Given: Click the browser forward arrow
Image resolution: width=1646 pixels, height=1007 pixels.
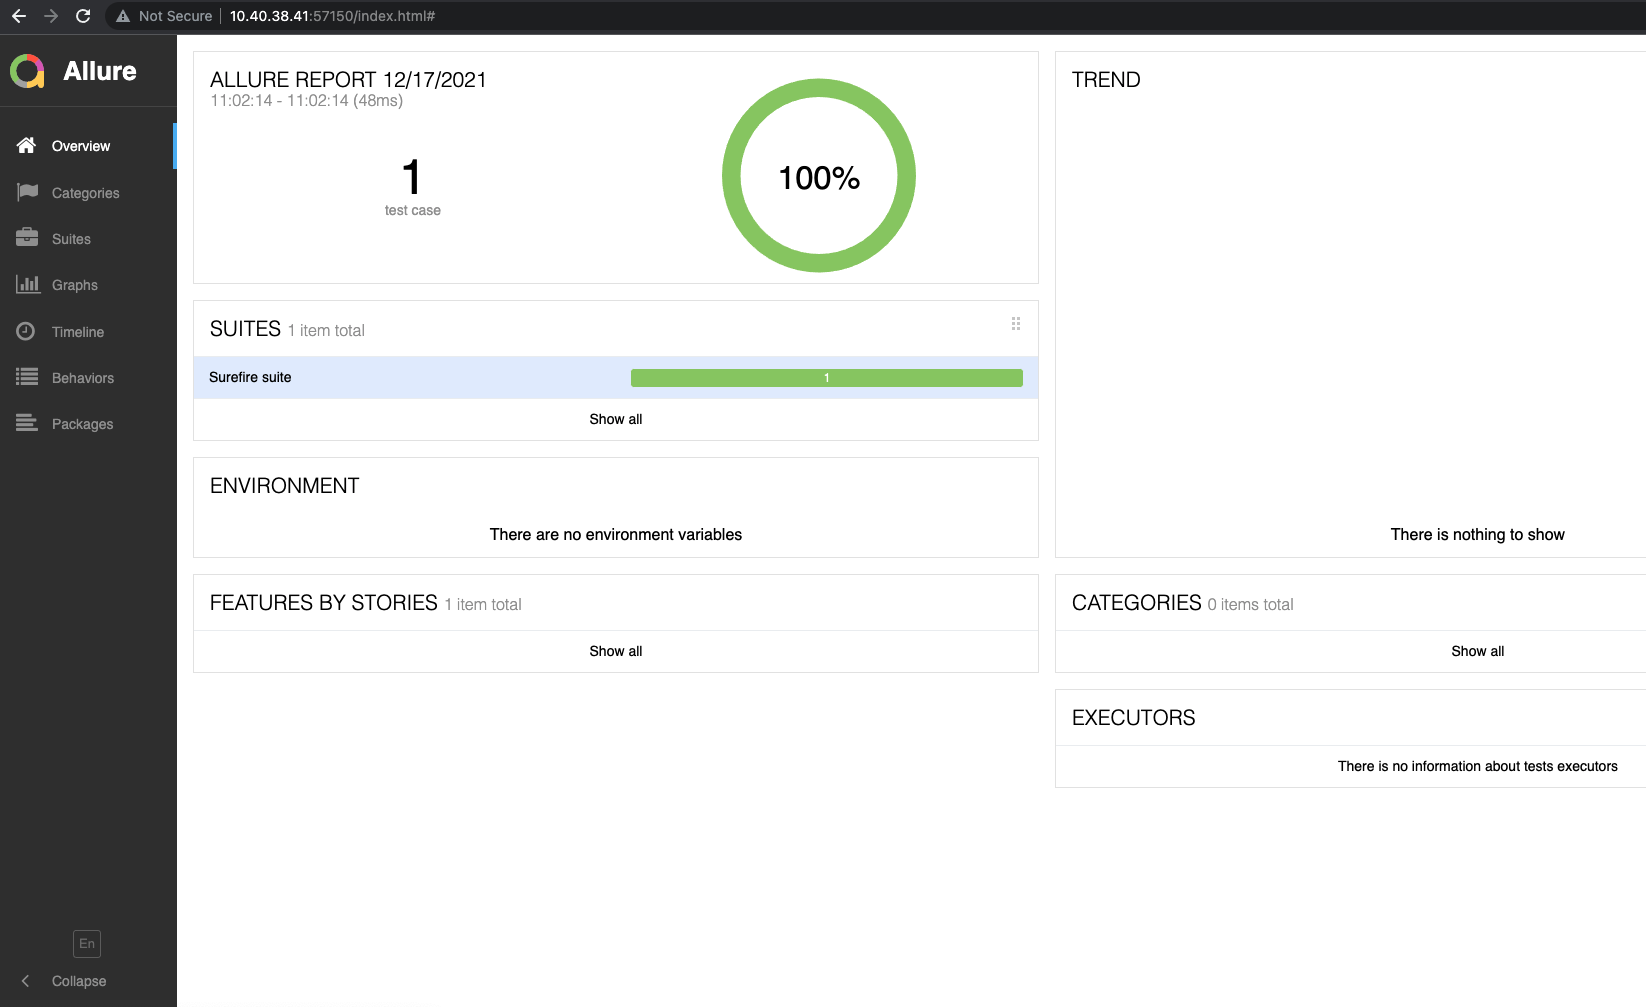Looking at the screenshot, I should pos(51,16).
